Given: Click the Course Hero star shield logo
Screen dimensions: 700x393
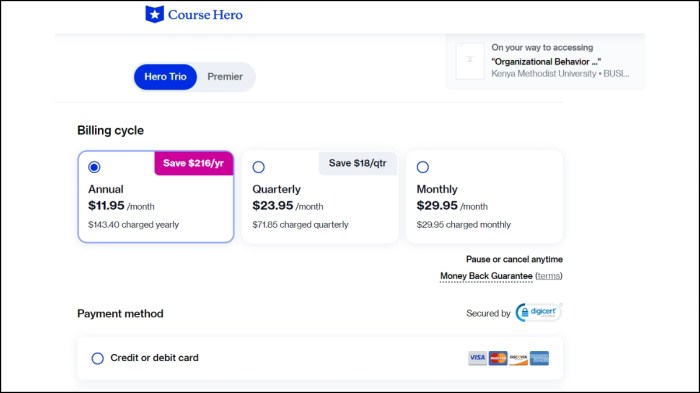Looking at the screenshot, I should [154, 14].
